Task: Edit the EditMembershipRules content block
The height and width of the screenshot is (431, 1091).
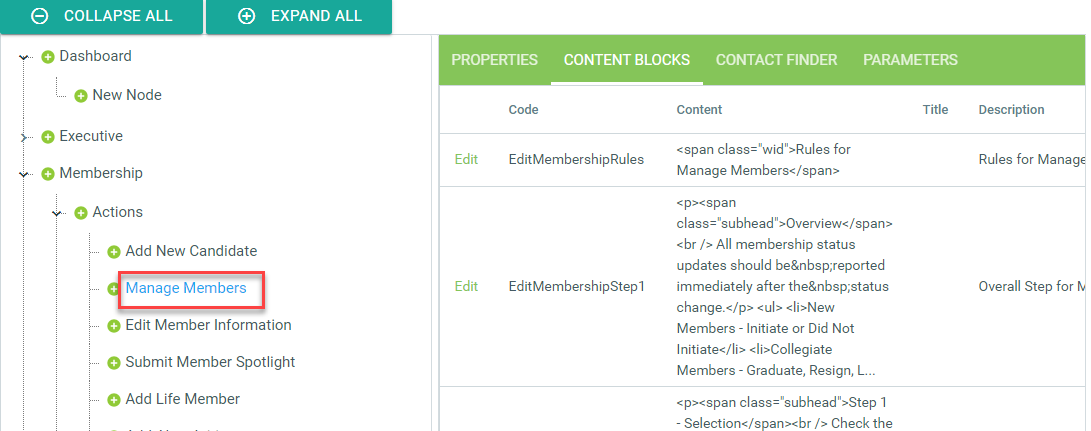Action: [466, 159]
